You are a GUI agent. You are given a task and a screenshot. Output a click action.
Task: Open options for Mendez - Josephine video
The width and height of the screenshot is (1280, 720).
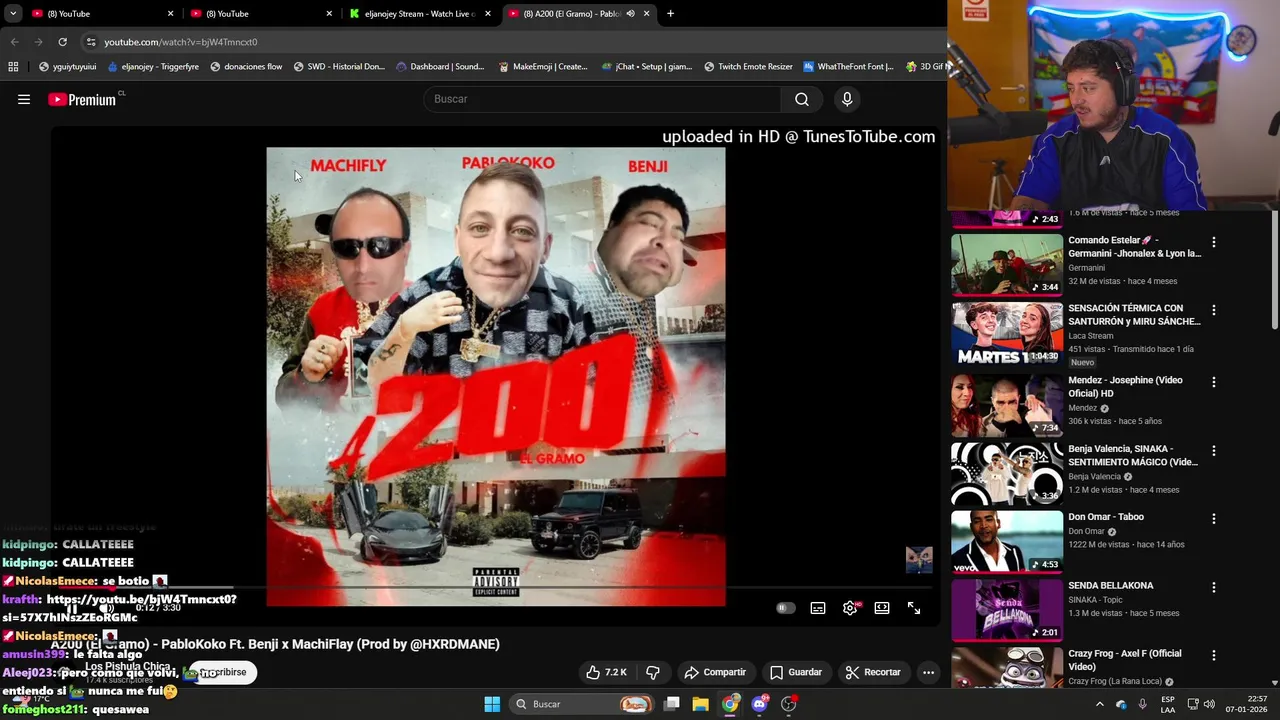click(x=1214, y=382)
